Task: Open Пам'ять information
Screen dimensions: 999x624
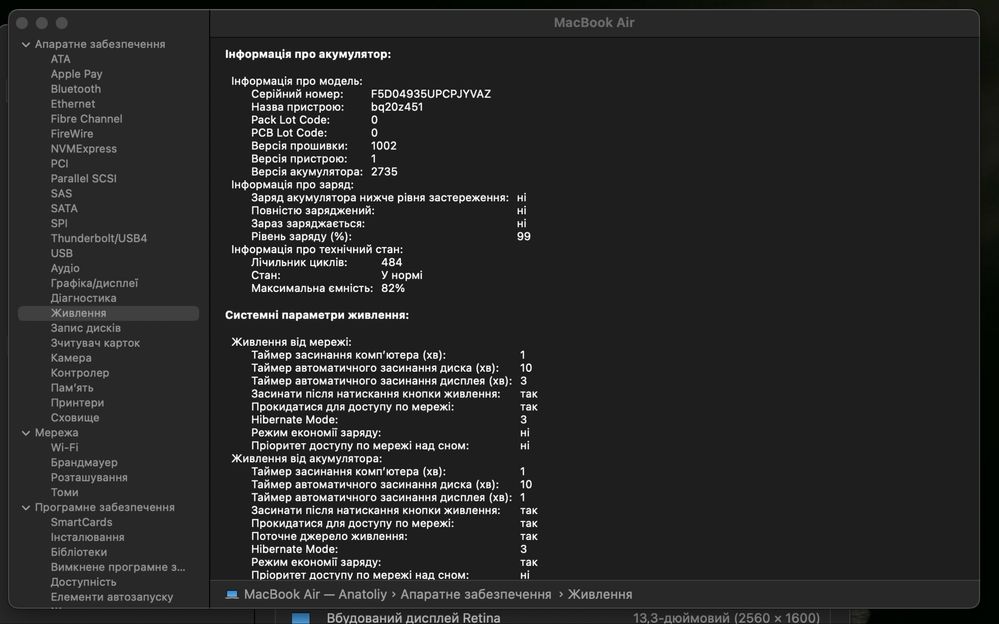Action: point(72,388)
